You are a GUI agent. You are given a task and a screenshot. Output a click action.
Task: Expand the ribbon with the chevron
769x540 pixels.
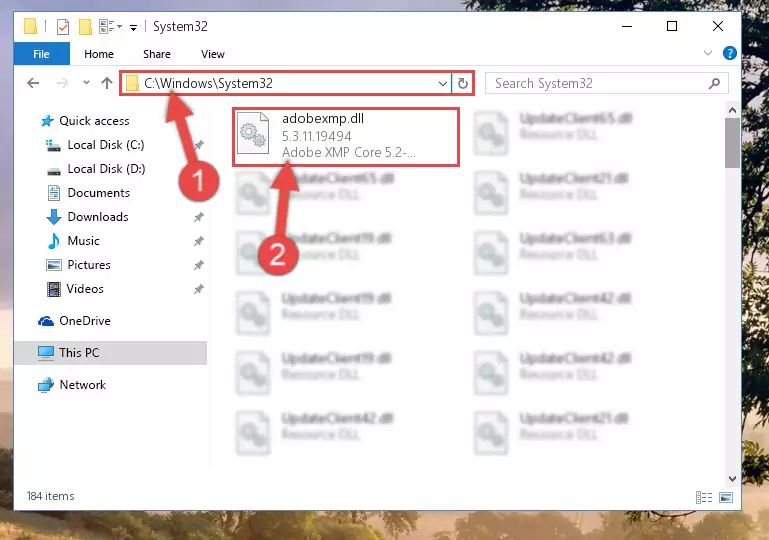click(708, 53)
